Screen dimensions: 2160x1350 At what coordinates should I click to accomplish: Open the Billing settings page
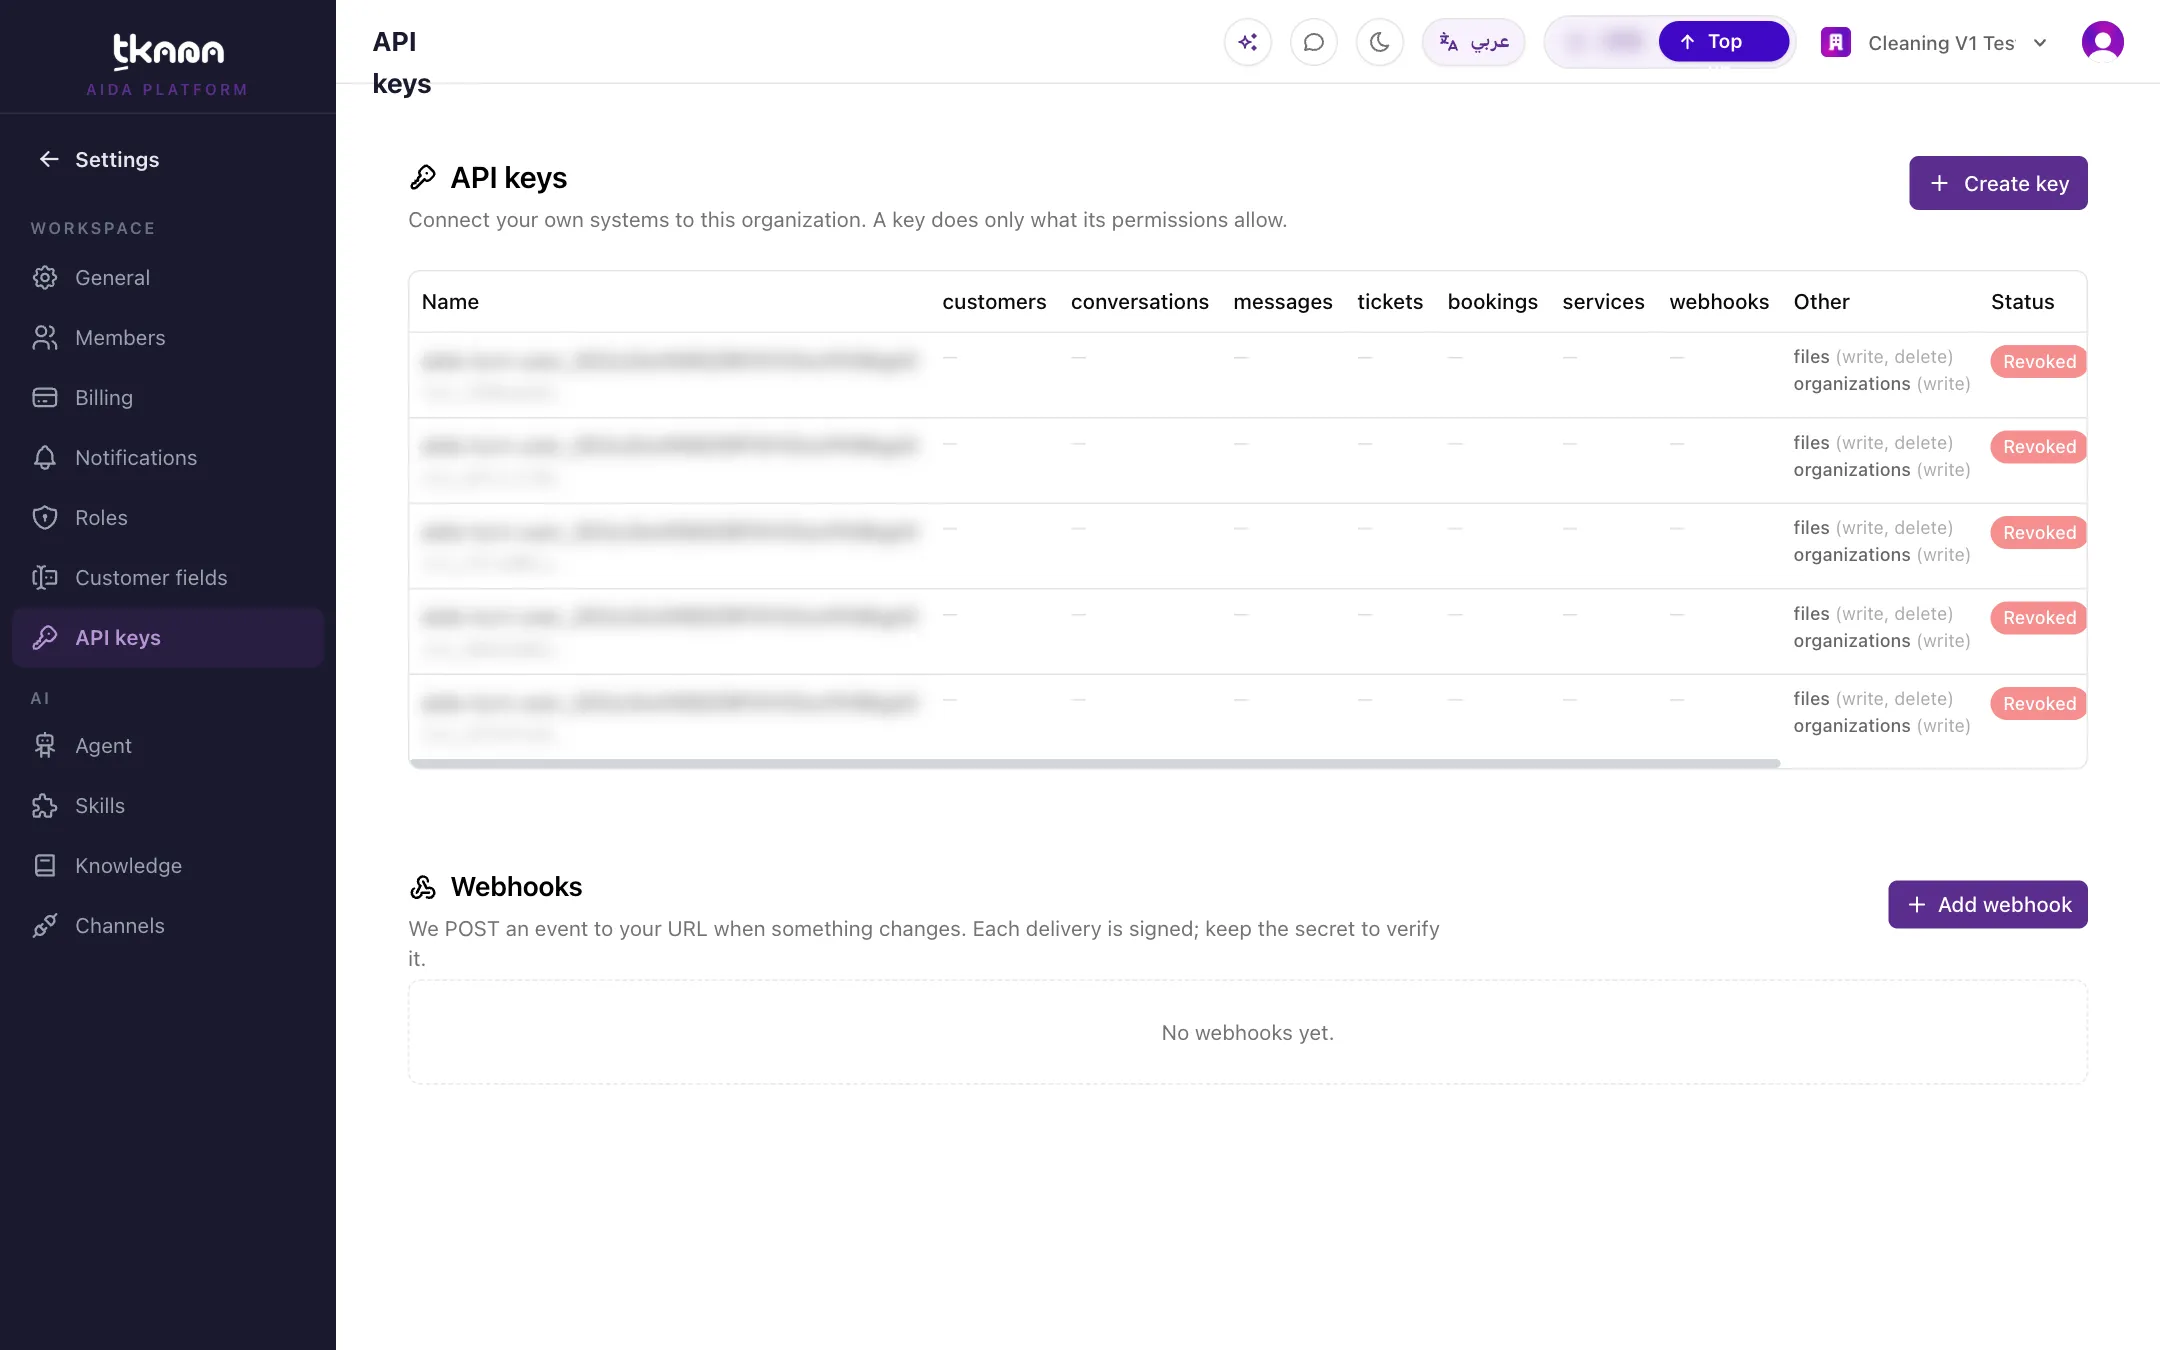click(x=168, y=398)
